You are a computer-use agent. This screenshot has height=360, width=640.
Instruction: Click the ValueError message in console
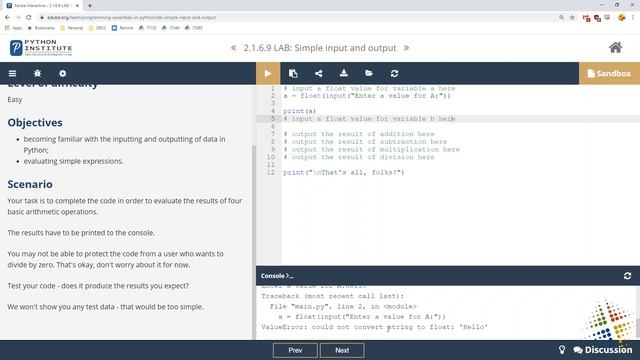point(375,327)
